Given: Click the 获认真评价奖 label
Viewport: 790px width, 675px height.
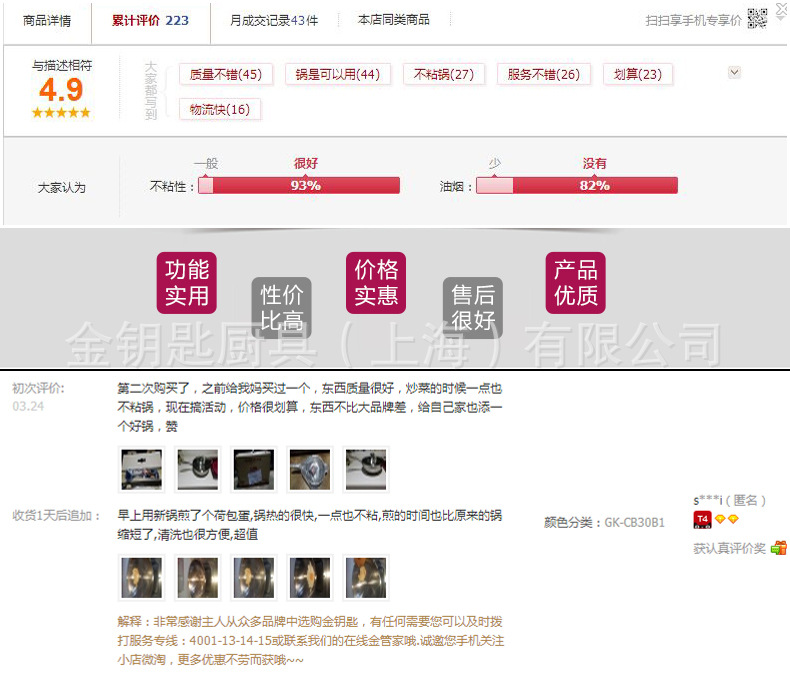Looking at the screenshot, I should pos(730,548).
